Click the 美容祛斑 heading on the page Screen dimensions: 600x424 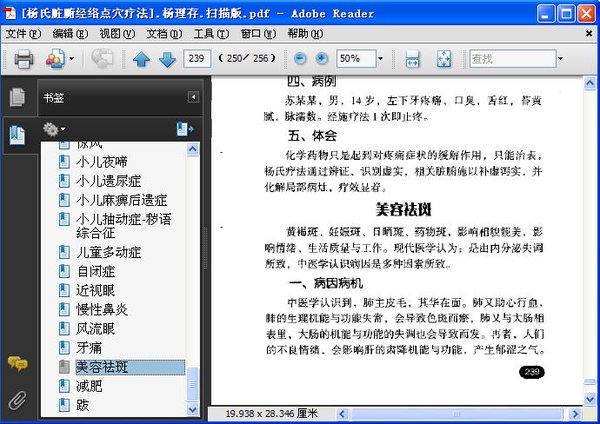[403, 209]
